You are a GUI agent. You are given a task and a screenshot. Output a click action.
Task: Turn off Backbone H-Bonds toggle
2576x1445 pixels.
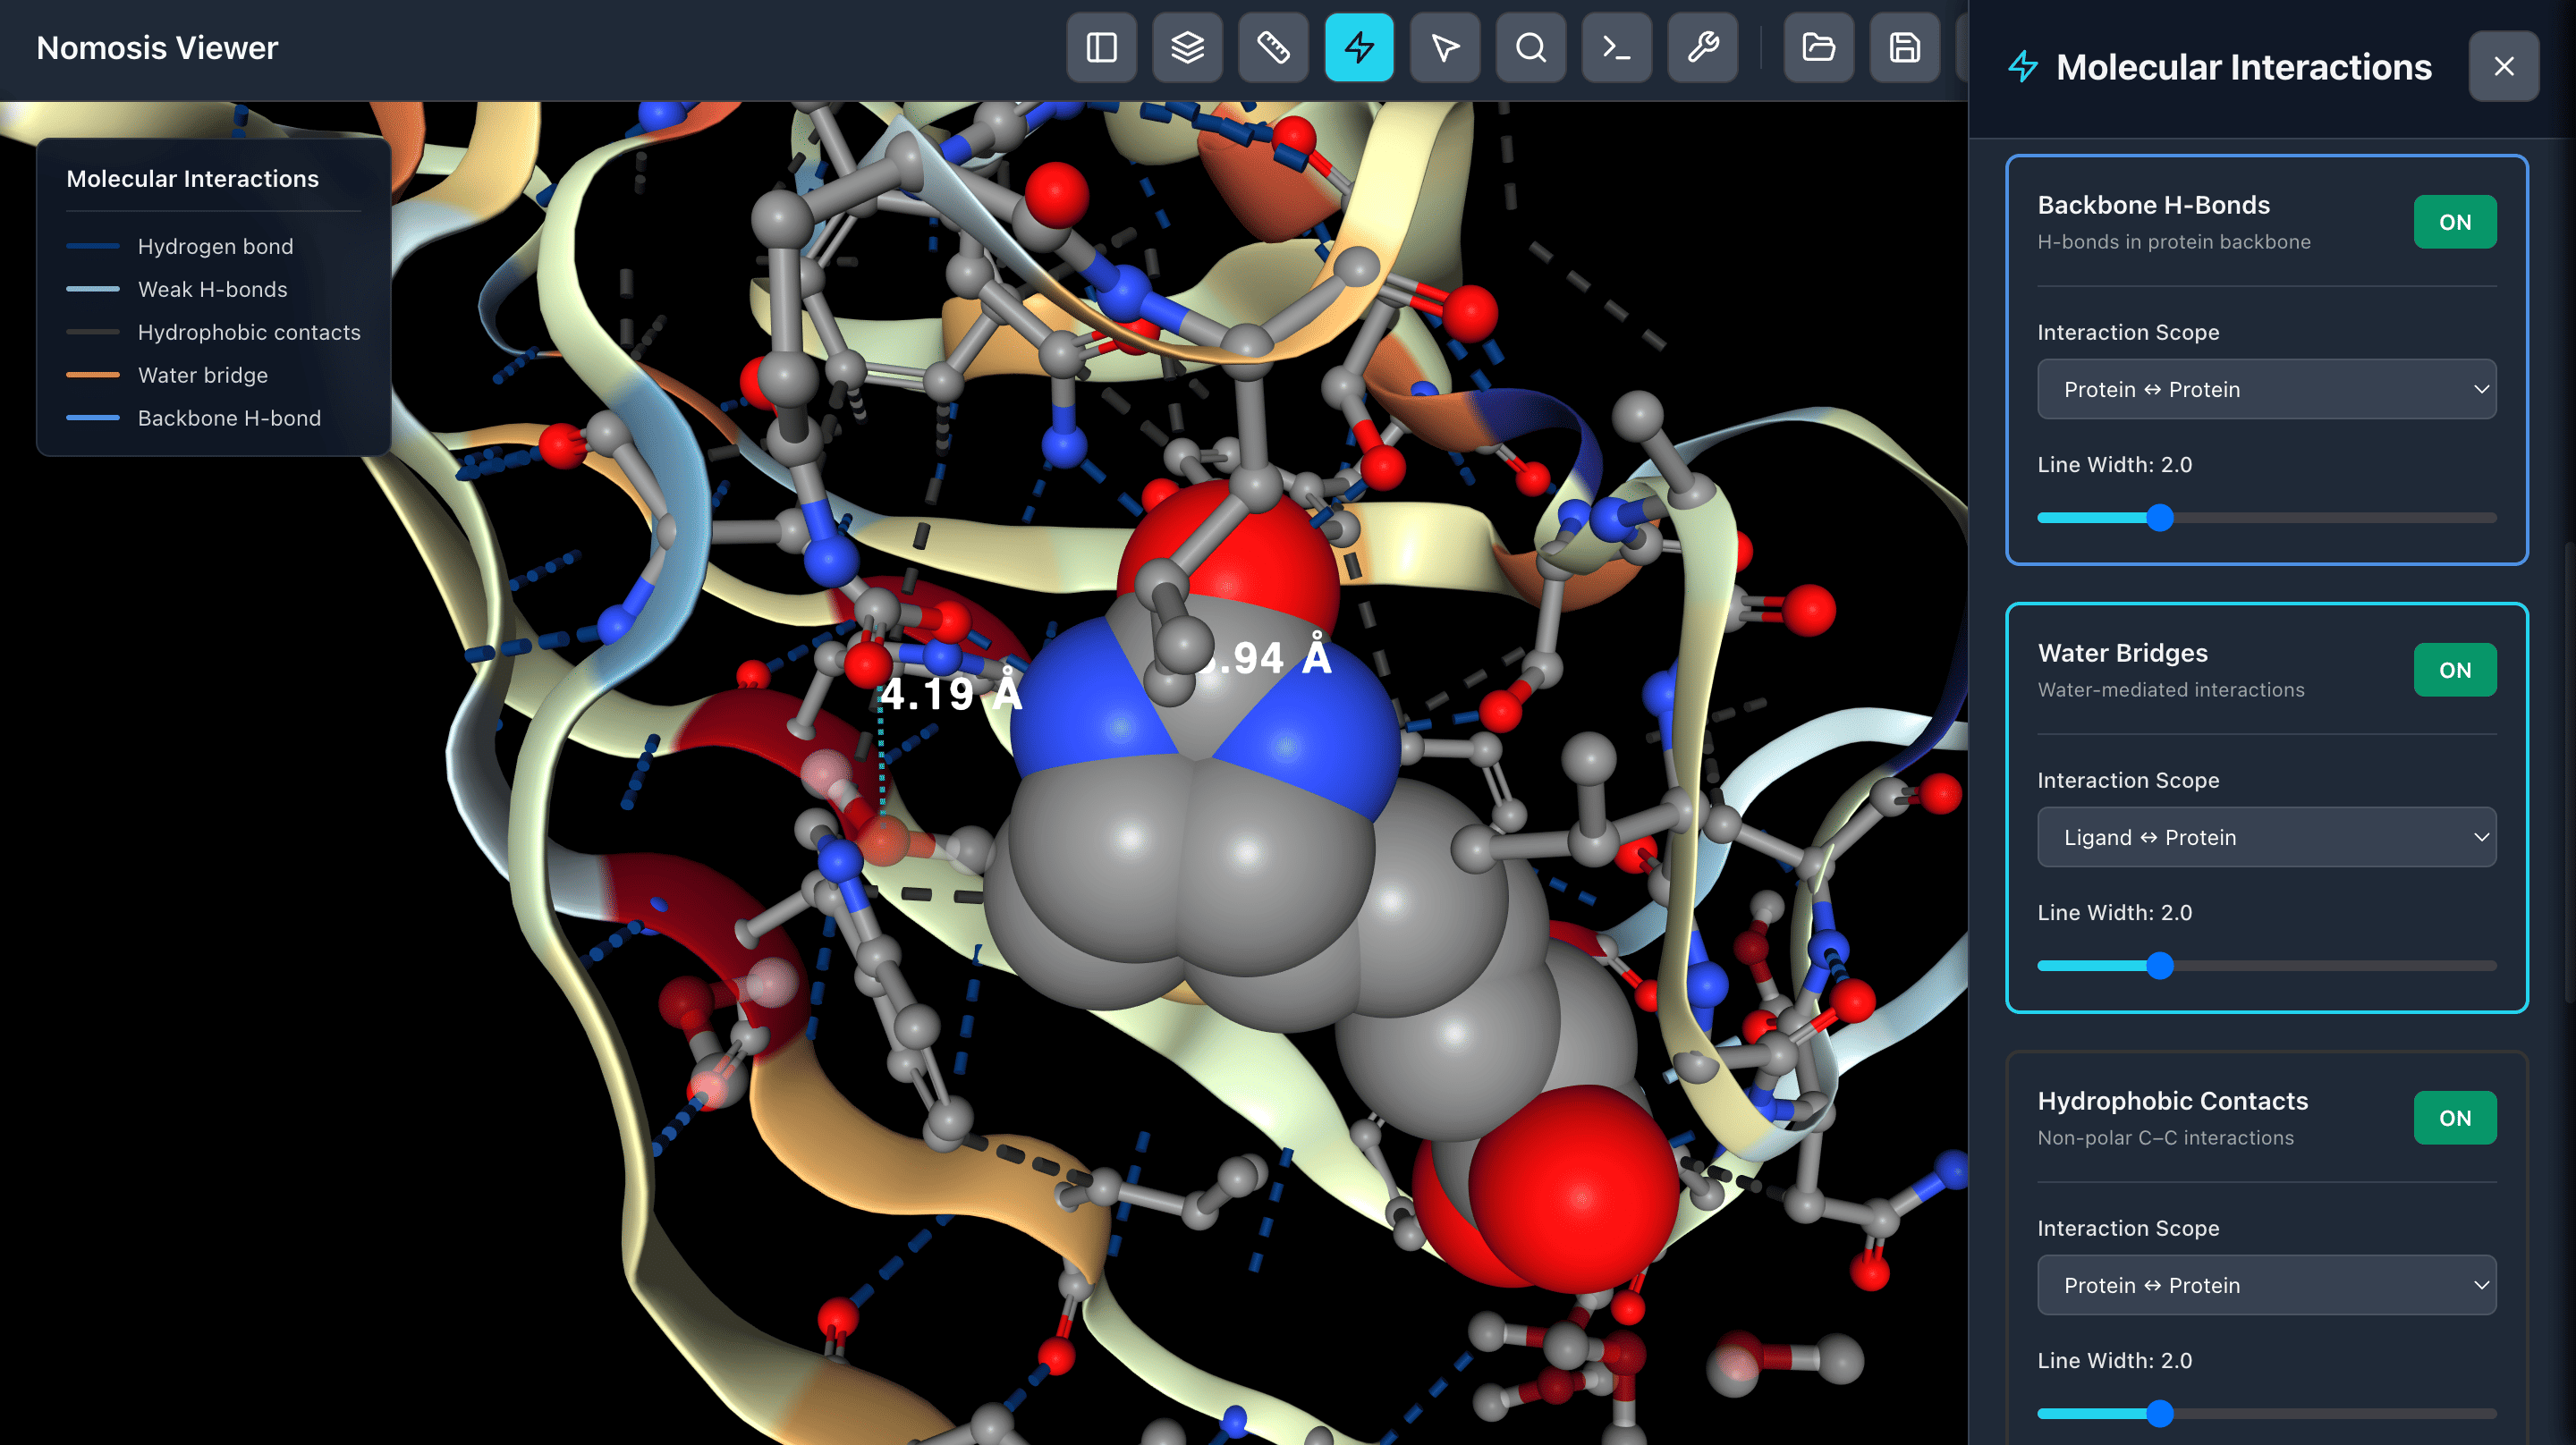[x=2454, y=222]
